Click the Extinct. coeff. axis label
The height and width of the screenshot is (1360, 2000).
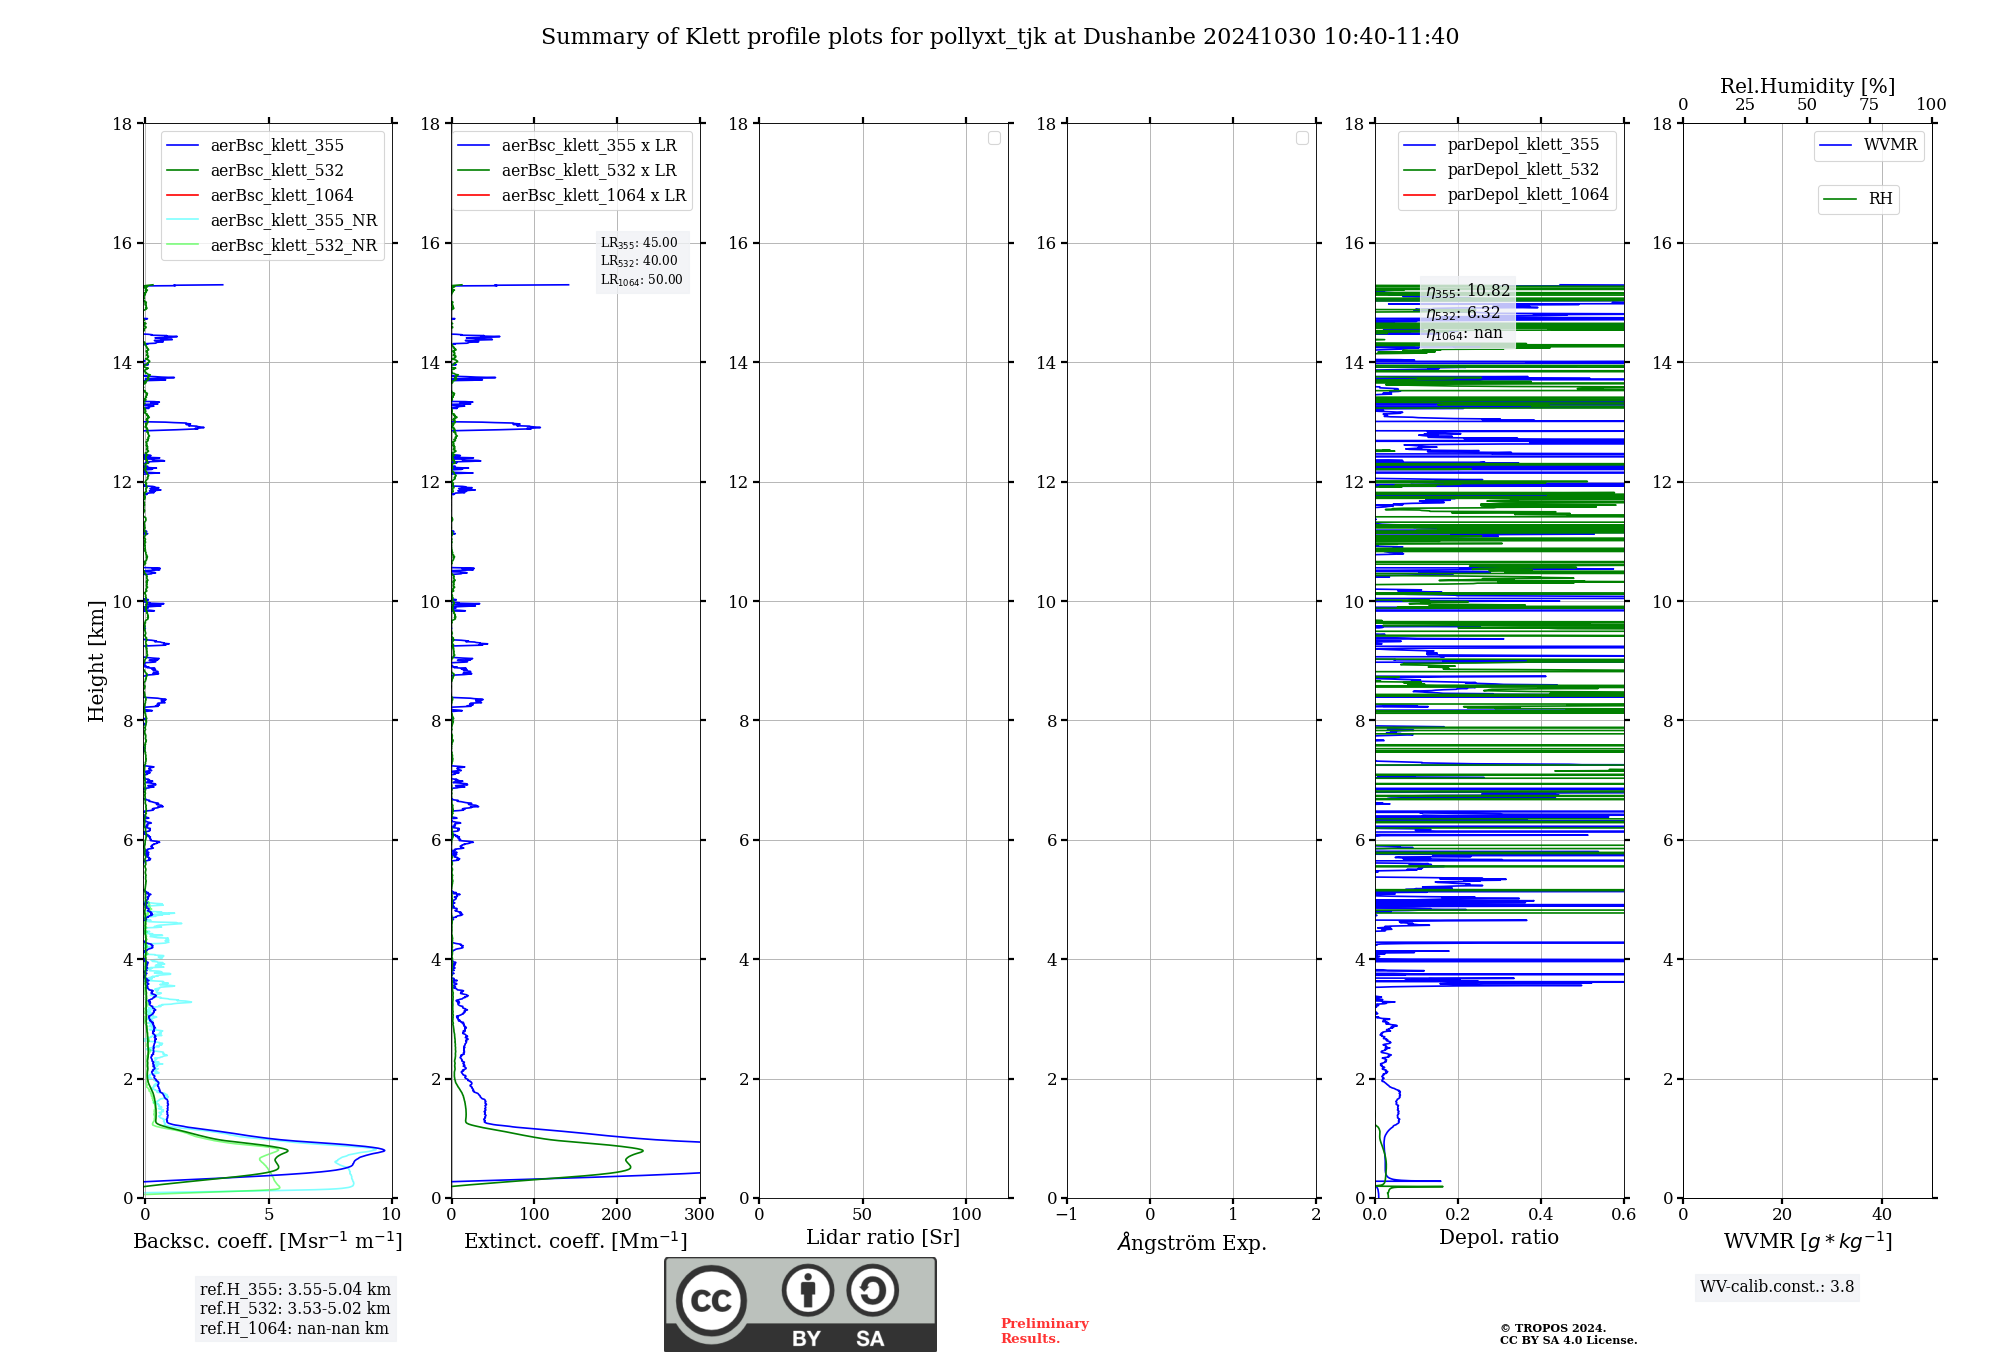576,1241
